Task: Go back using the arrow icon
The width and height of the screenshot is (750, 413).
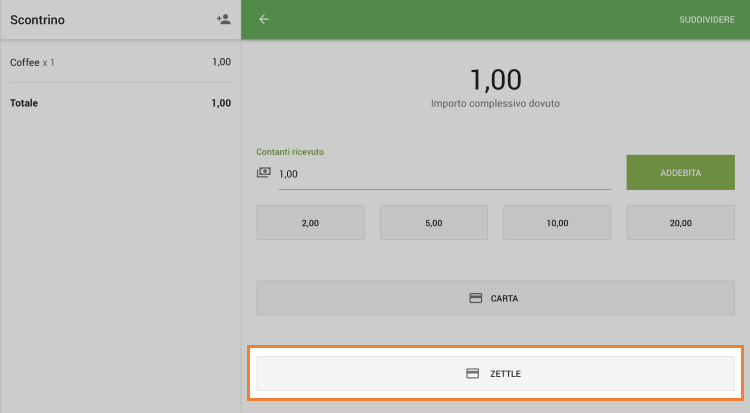Action: click(x=264, y=19)
